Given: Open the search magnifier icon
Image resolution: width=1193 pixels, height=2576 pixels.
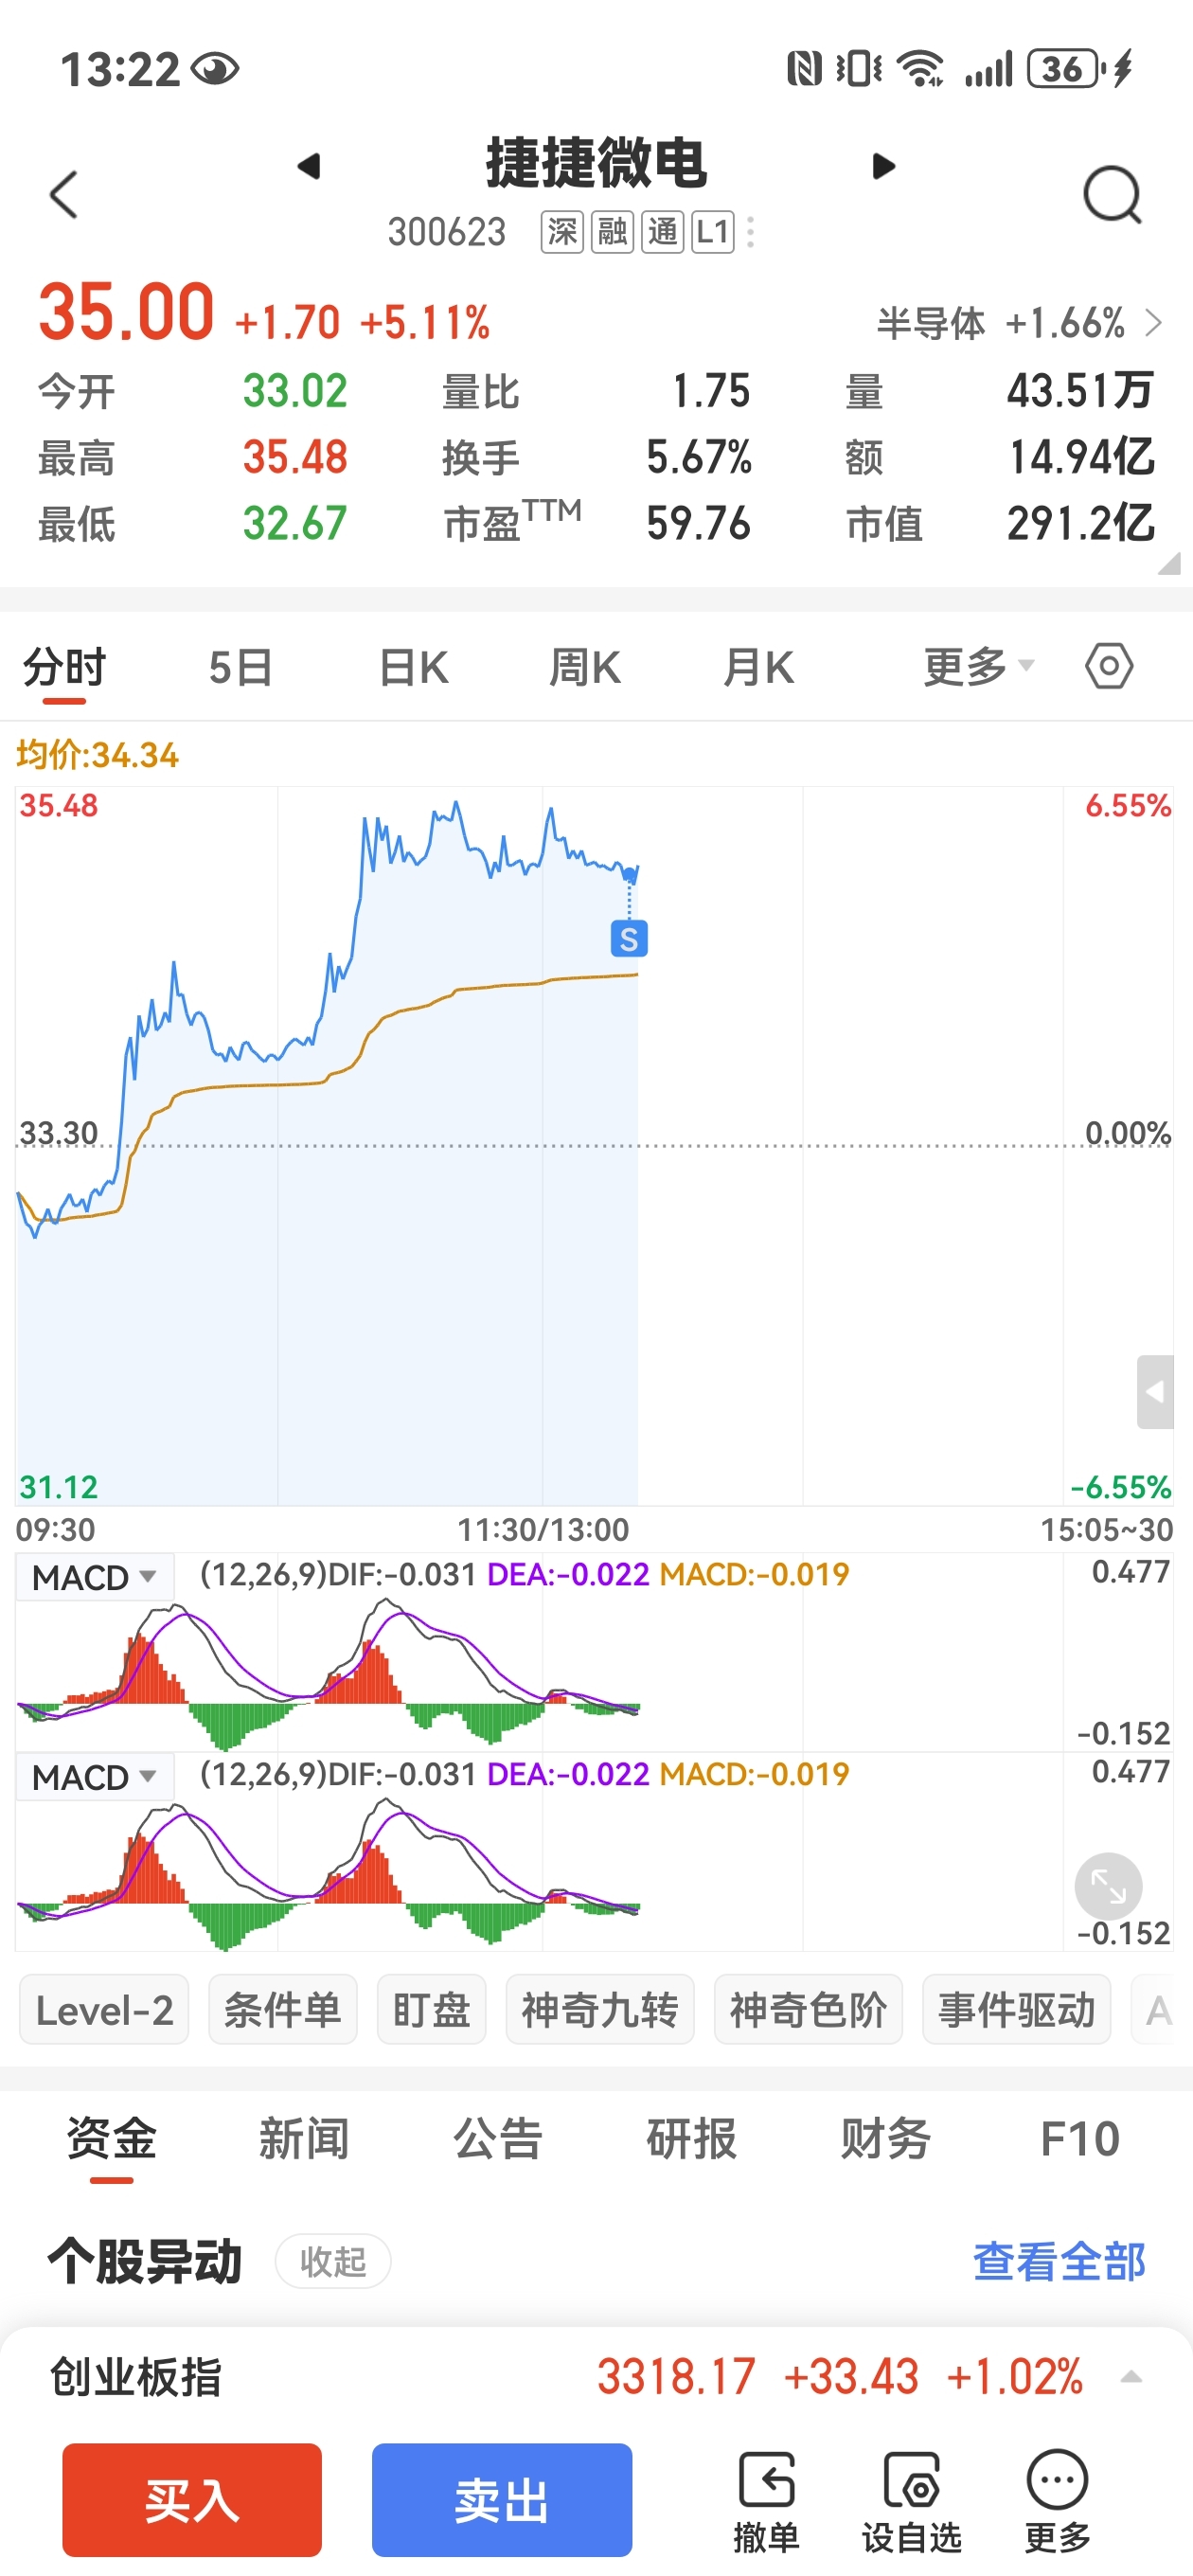Looking at the screenshot, I should 1111,194.
